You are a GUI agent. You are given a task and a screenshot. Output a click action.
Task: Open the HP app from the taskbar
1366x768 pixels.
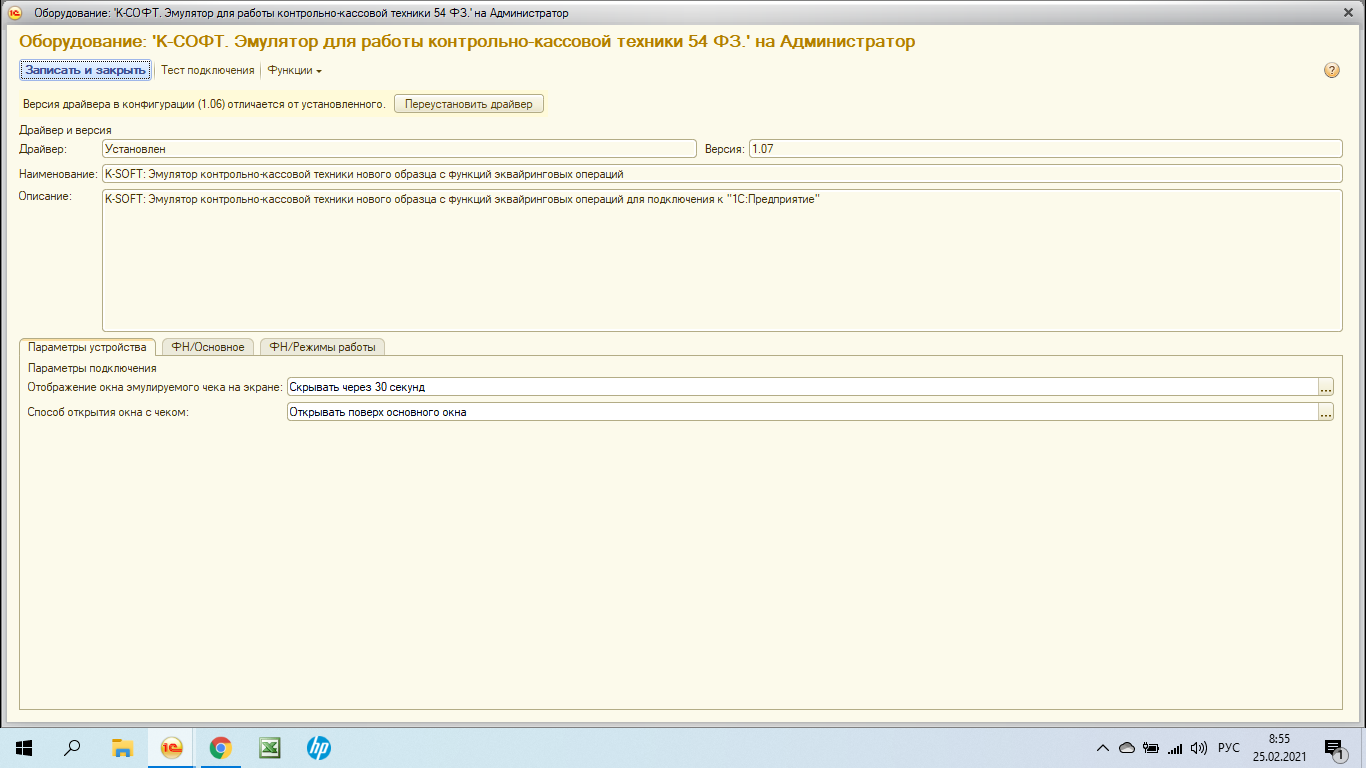pos(318,748)
